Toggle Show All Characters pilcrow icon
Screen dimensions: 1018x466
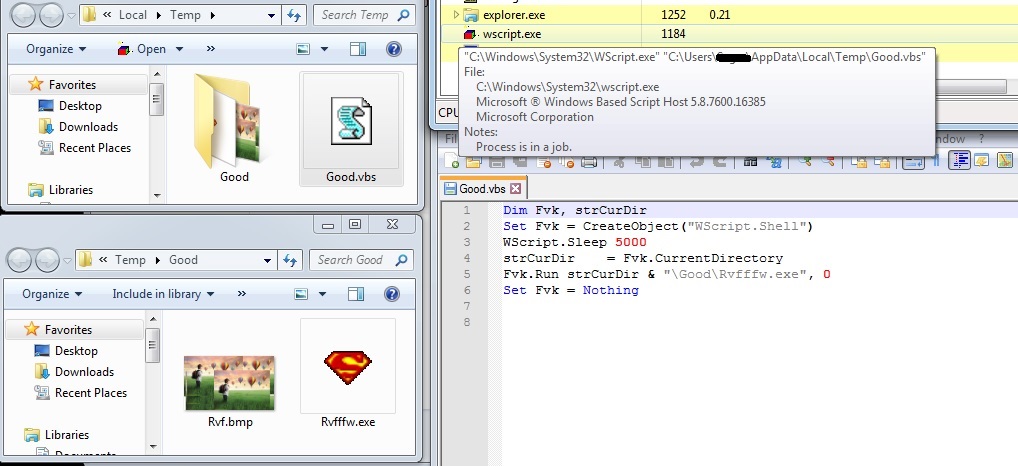coord(937,162)
